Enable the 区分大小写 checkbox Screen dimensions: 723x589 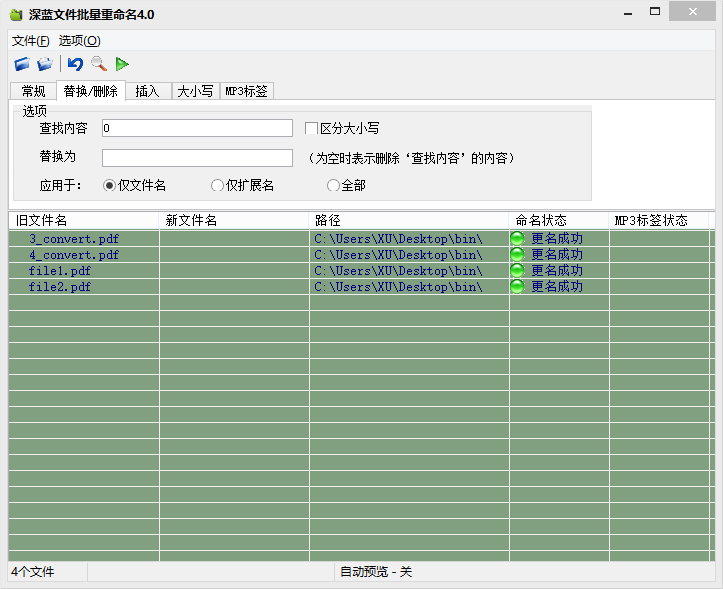pyautogui.click(x=311, y=129)
